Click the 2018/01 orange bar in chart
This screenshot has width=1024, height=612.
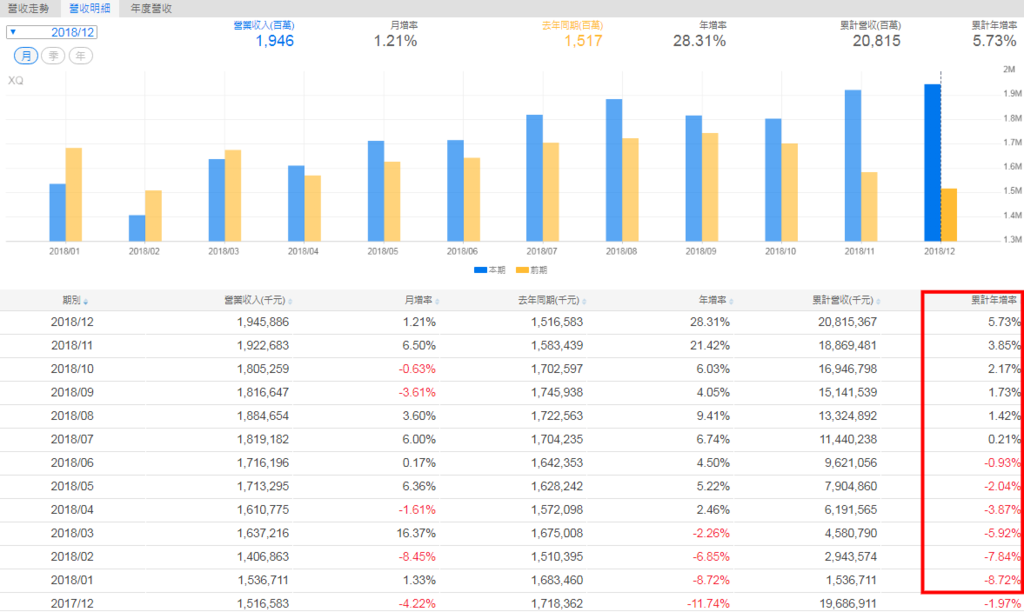click(74, 195)
